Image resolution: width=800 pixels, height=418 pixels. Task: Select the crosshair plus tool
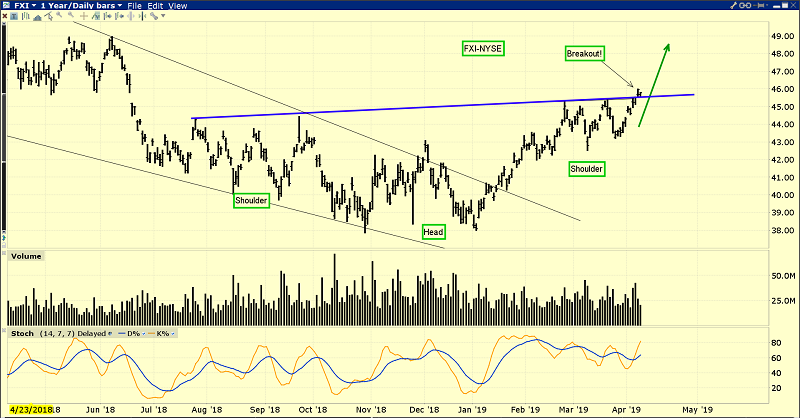point(84,16)
